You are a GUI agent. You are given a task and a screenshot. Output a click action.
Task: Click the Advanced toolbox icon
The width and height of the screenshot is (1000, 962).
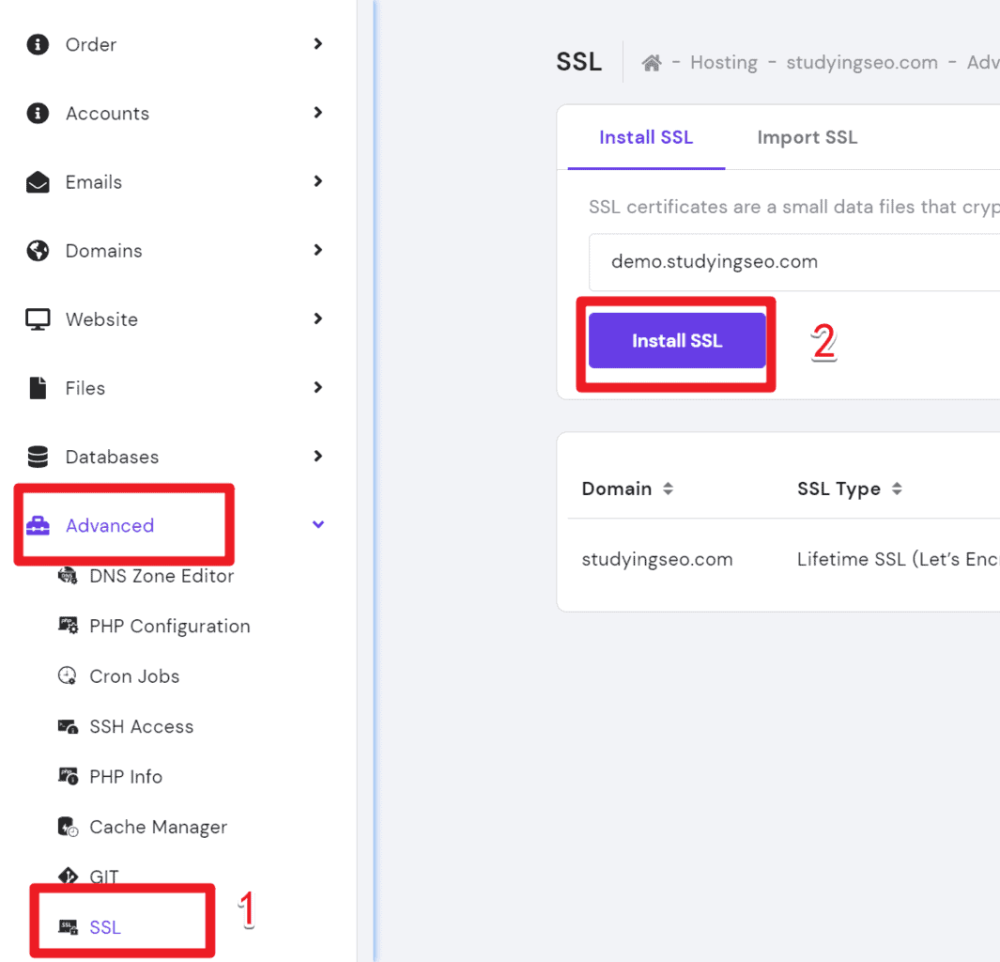pyautogui.click(x=38, y=526)
